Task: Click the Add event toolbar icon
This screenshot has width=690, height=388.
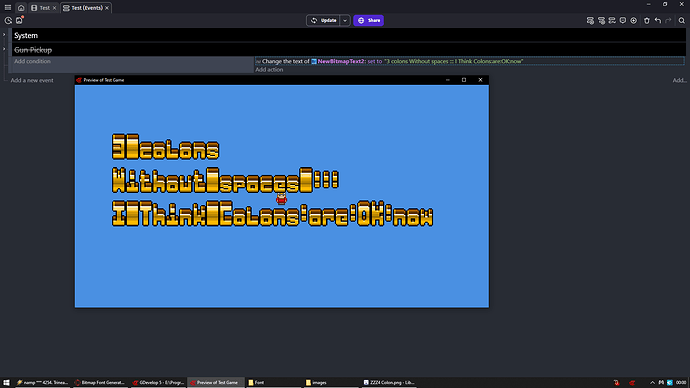Action: (590, 21)
